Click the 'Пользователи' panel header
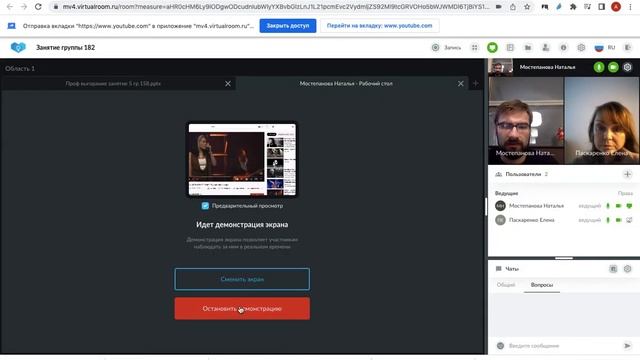The width and height of the screenshot is (640, 360). [523, 174]
